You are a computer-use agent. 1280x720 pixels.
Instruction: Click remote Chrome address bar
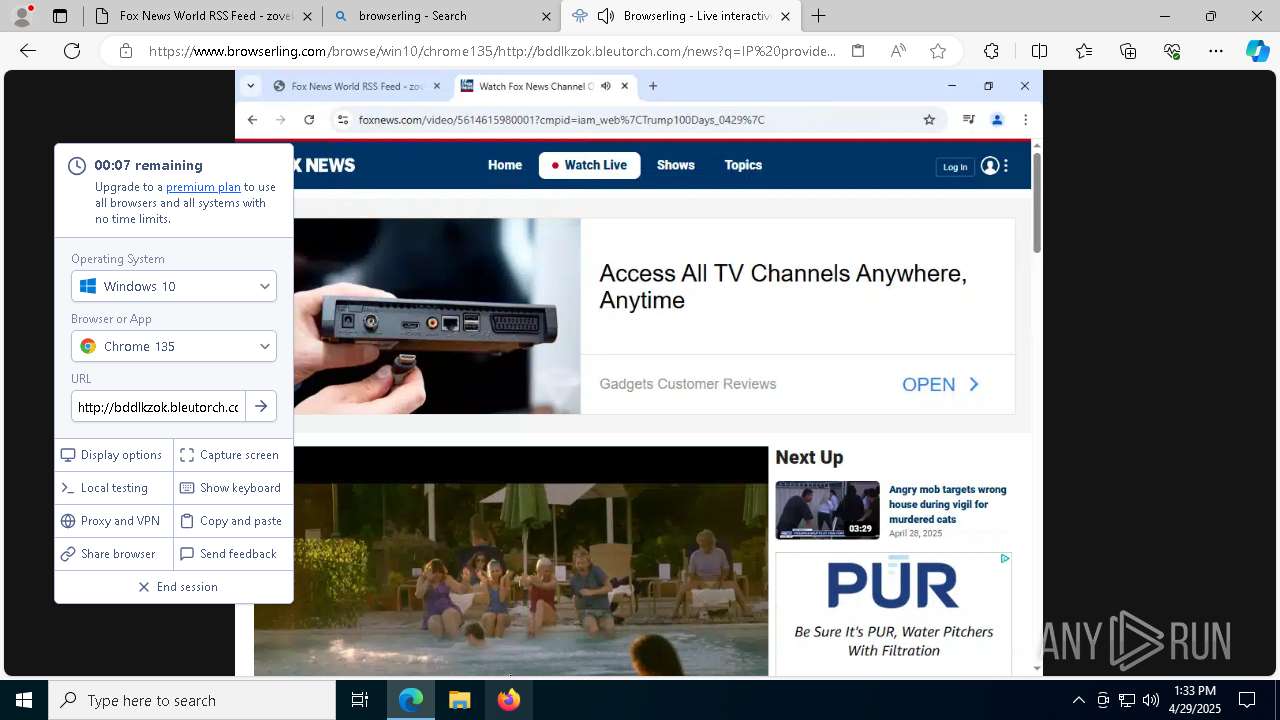640,120
